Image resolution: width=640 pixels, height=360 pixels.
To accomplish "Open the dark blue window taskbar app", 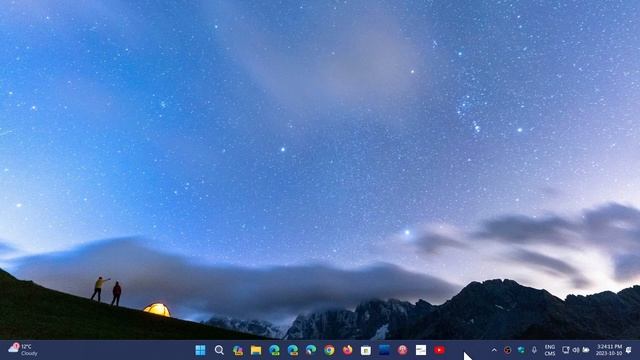I will pyautogui.click(x=384, y=350).
